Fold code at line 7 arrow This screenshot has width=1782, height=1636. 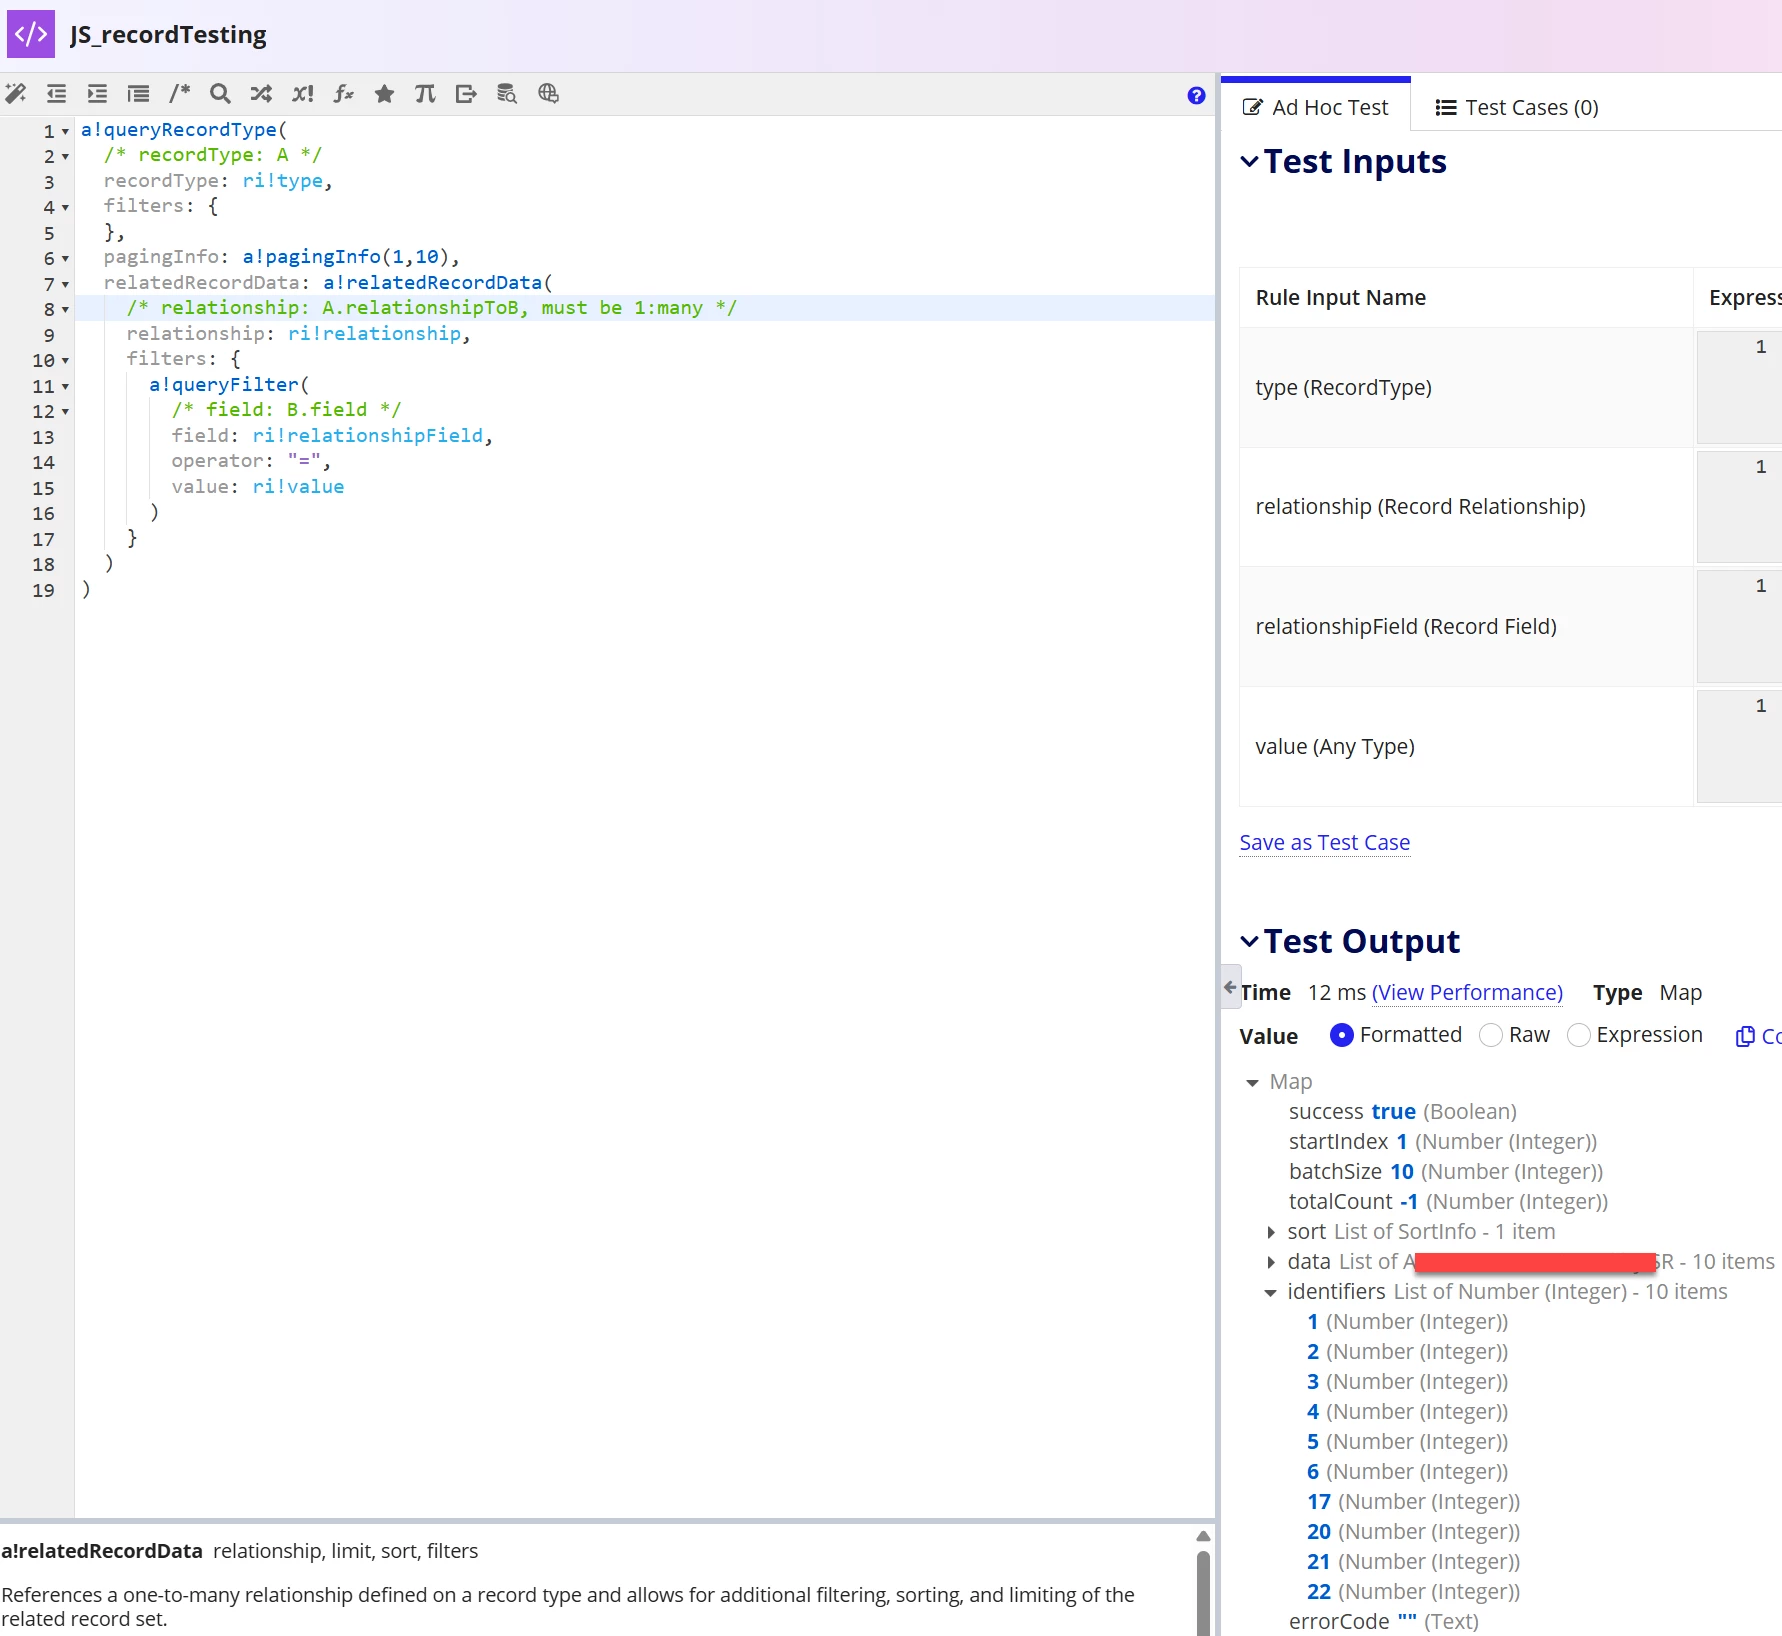click(x=65, y=284)
